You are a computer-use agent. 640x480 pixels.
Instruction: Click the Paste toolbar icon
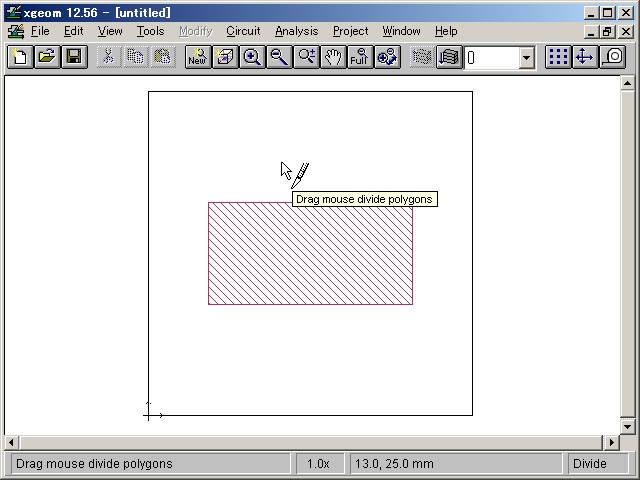pos(162,57)
